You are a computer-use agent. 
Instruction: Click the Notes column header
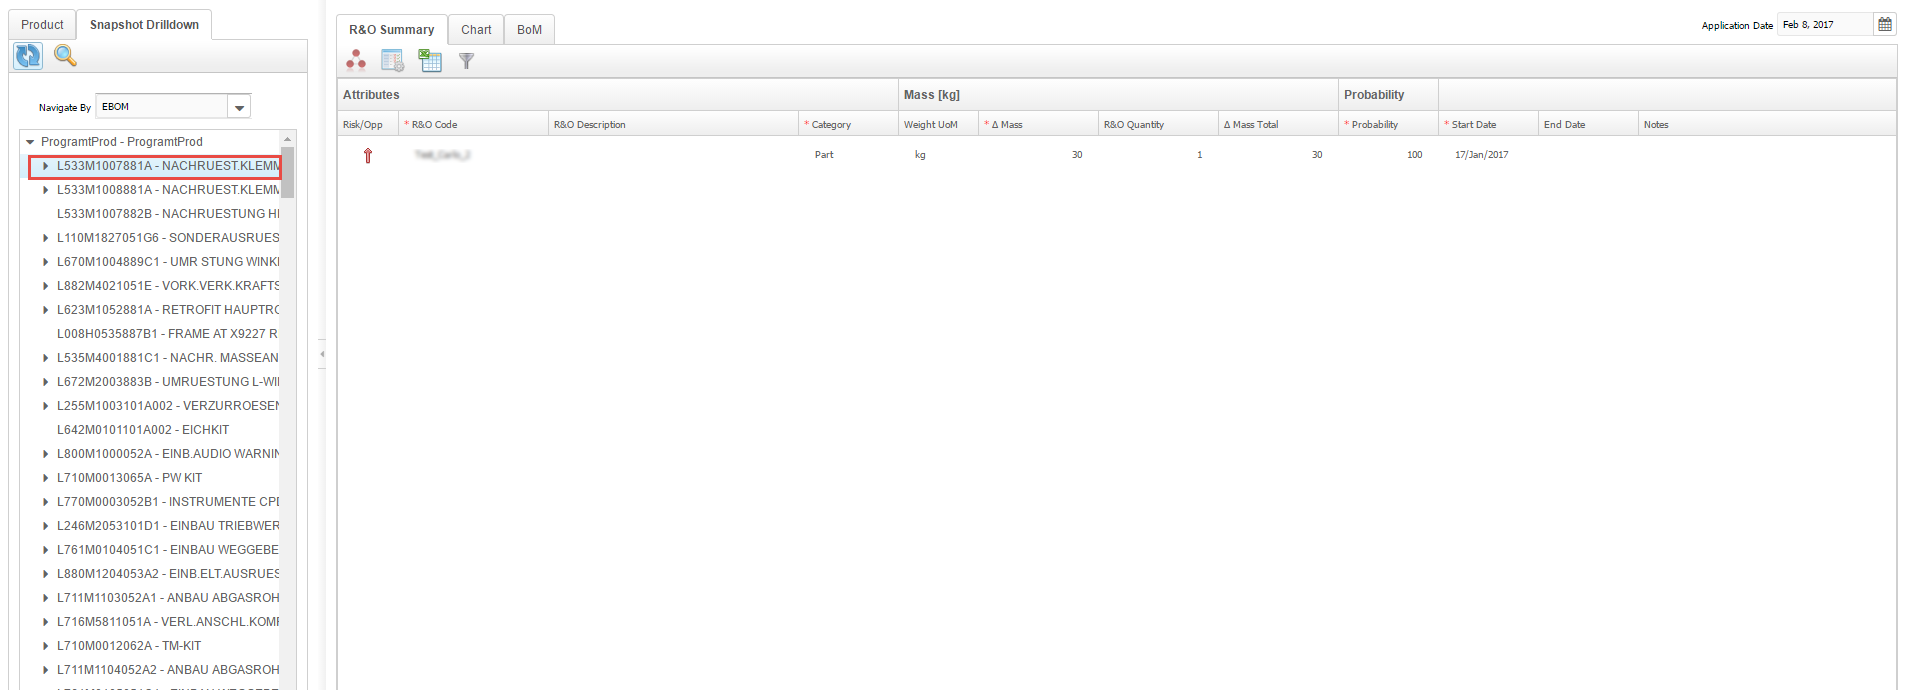click(1766, 124)
